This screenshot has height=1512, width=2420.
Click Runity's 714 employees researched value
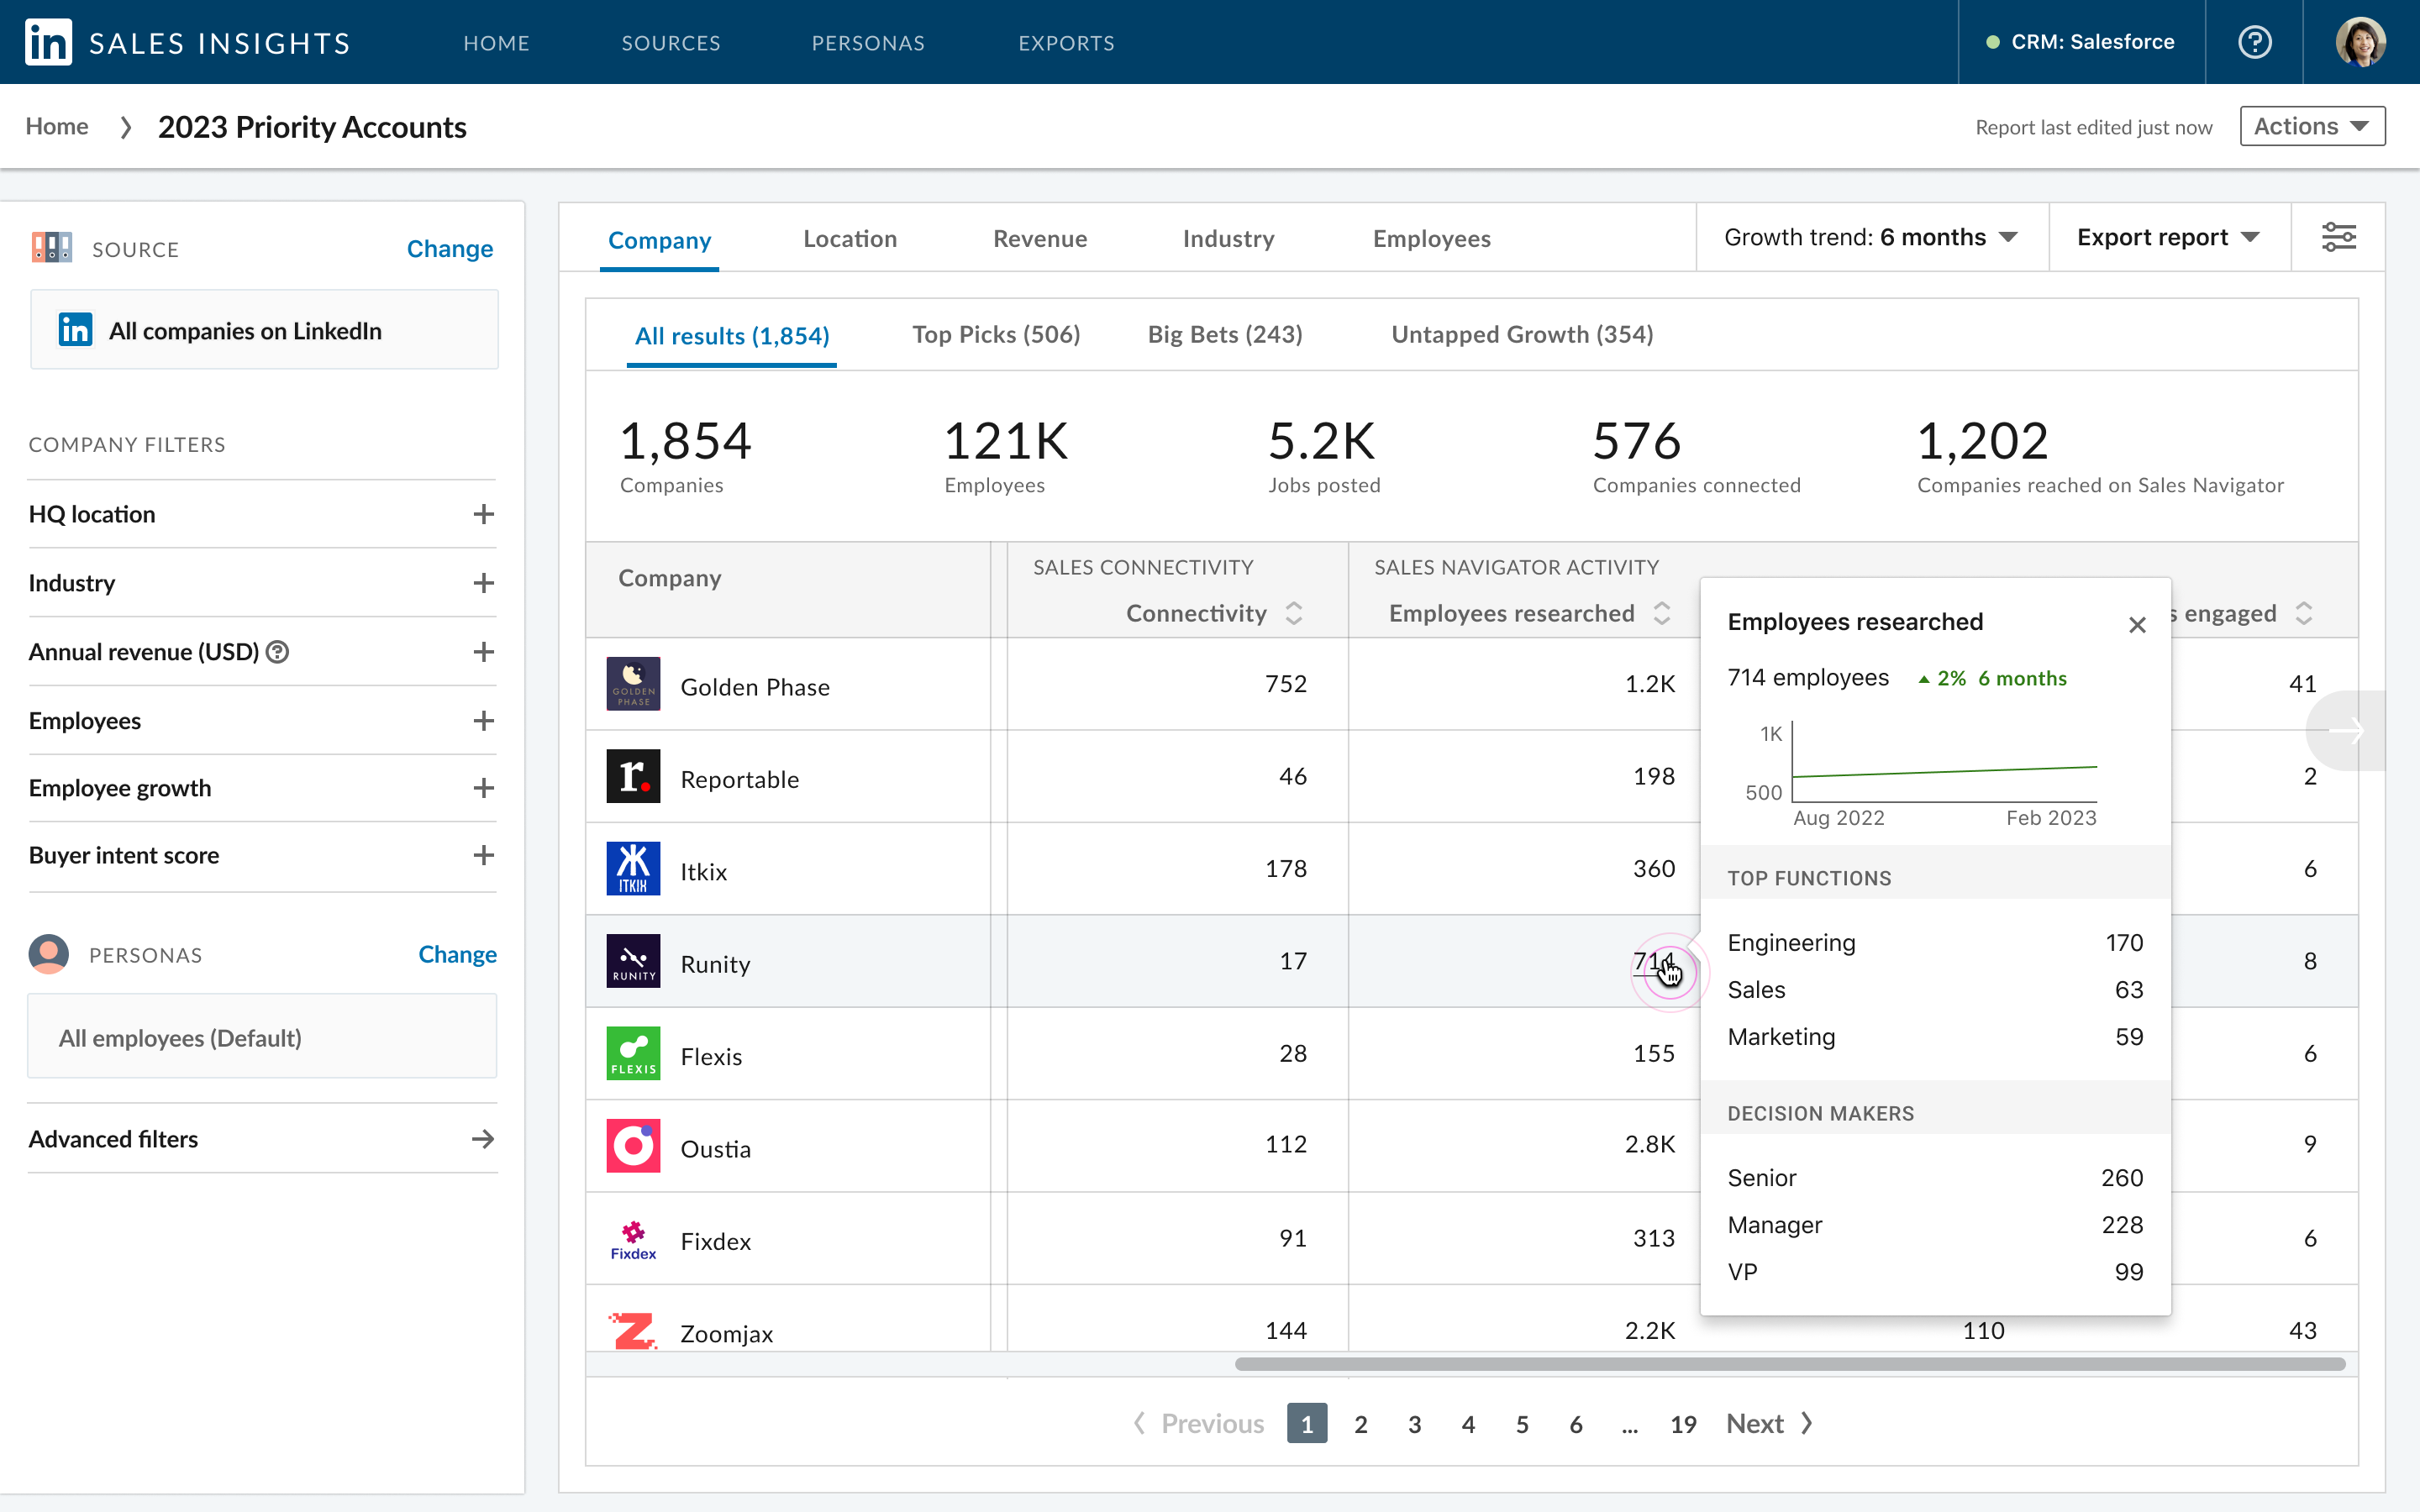click(x=1654, y=961)
